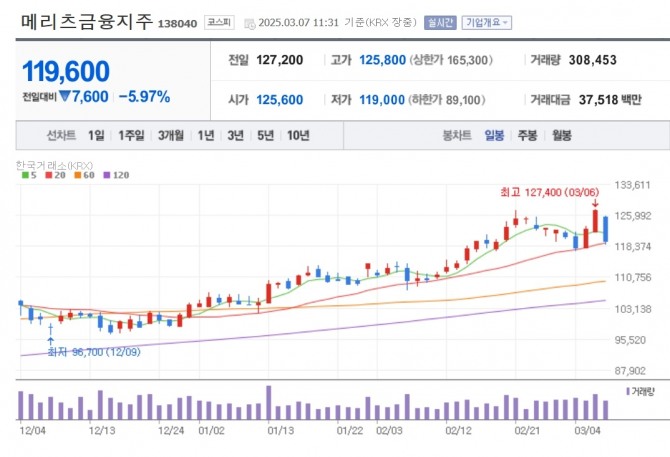Click the red arrow at the 127,400 high marker
Screen dimensions: 670x457
pyautogui.click(x=596, y=203)
